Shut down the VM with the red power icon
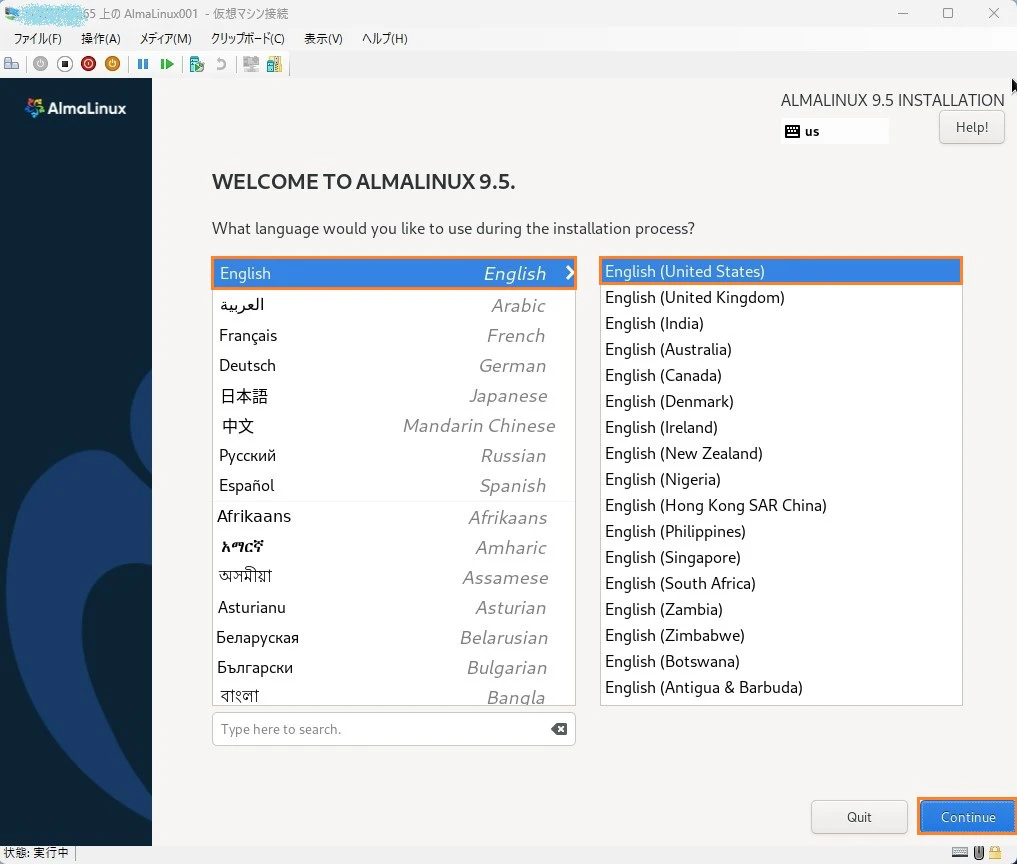The image size is (1017, 864). 88,64
